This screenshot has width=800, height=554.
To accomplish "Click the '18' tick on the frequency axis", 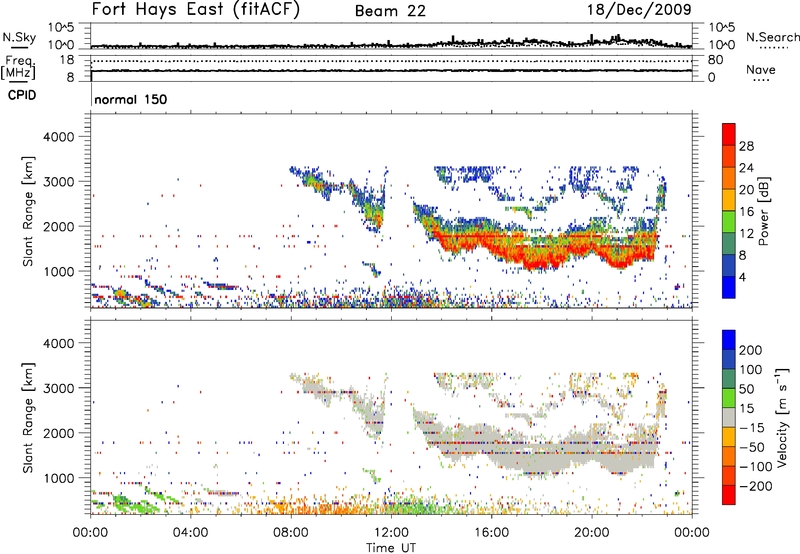I will (67, 60).
